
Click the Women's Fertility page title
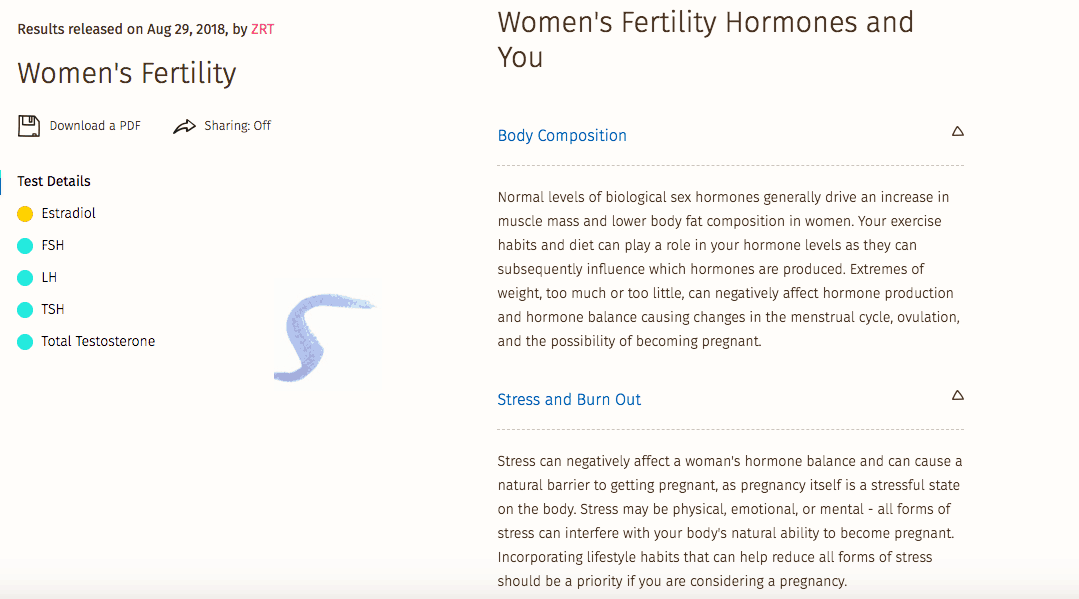click(126, 73)
